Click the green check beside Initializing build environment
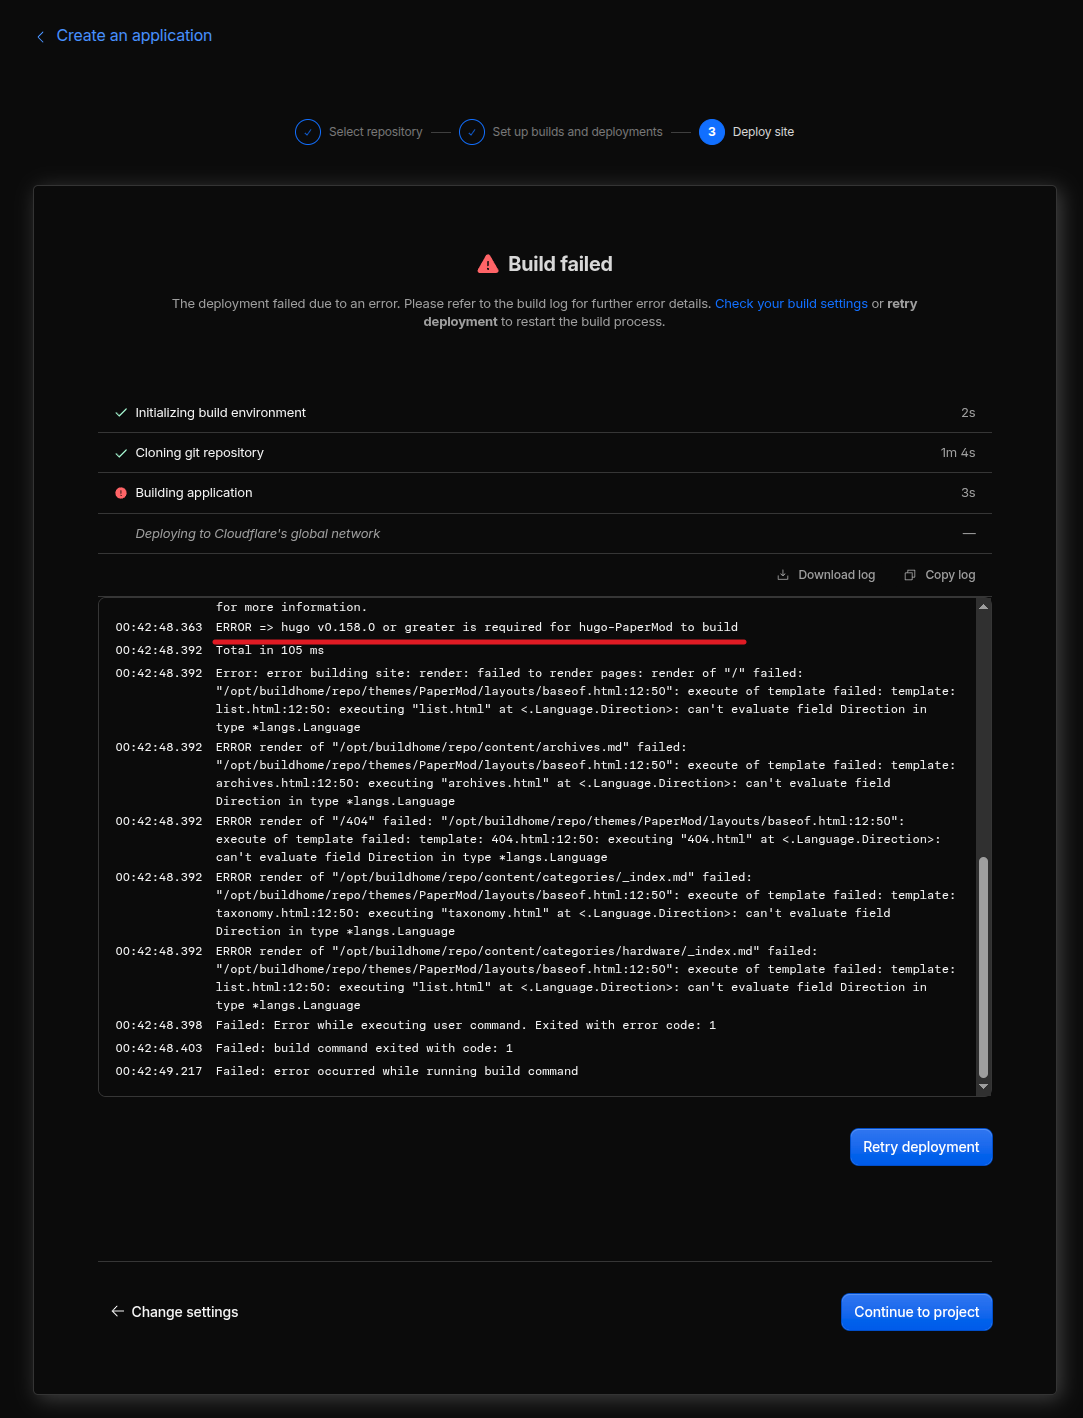The height and width of the screenshot is (1418, 1083). (121, 413)
